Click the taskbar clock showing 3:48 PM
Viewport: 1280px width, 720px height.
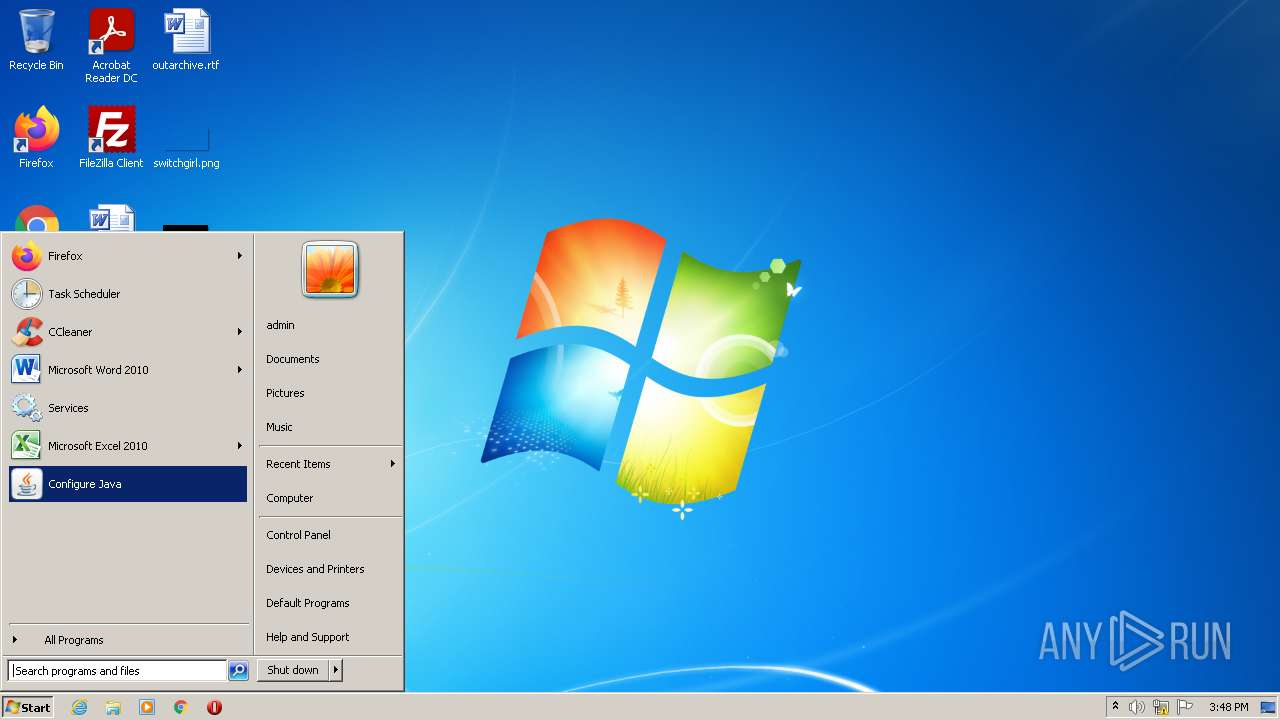[1228, 707]
